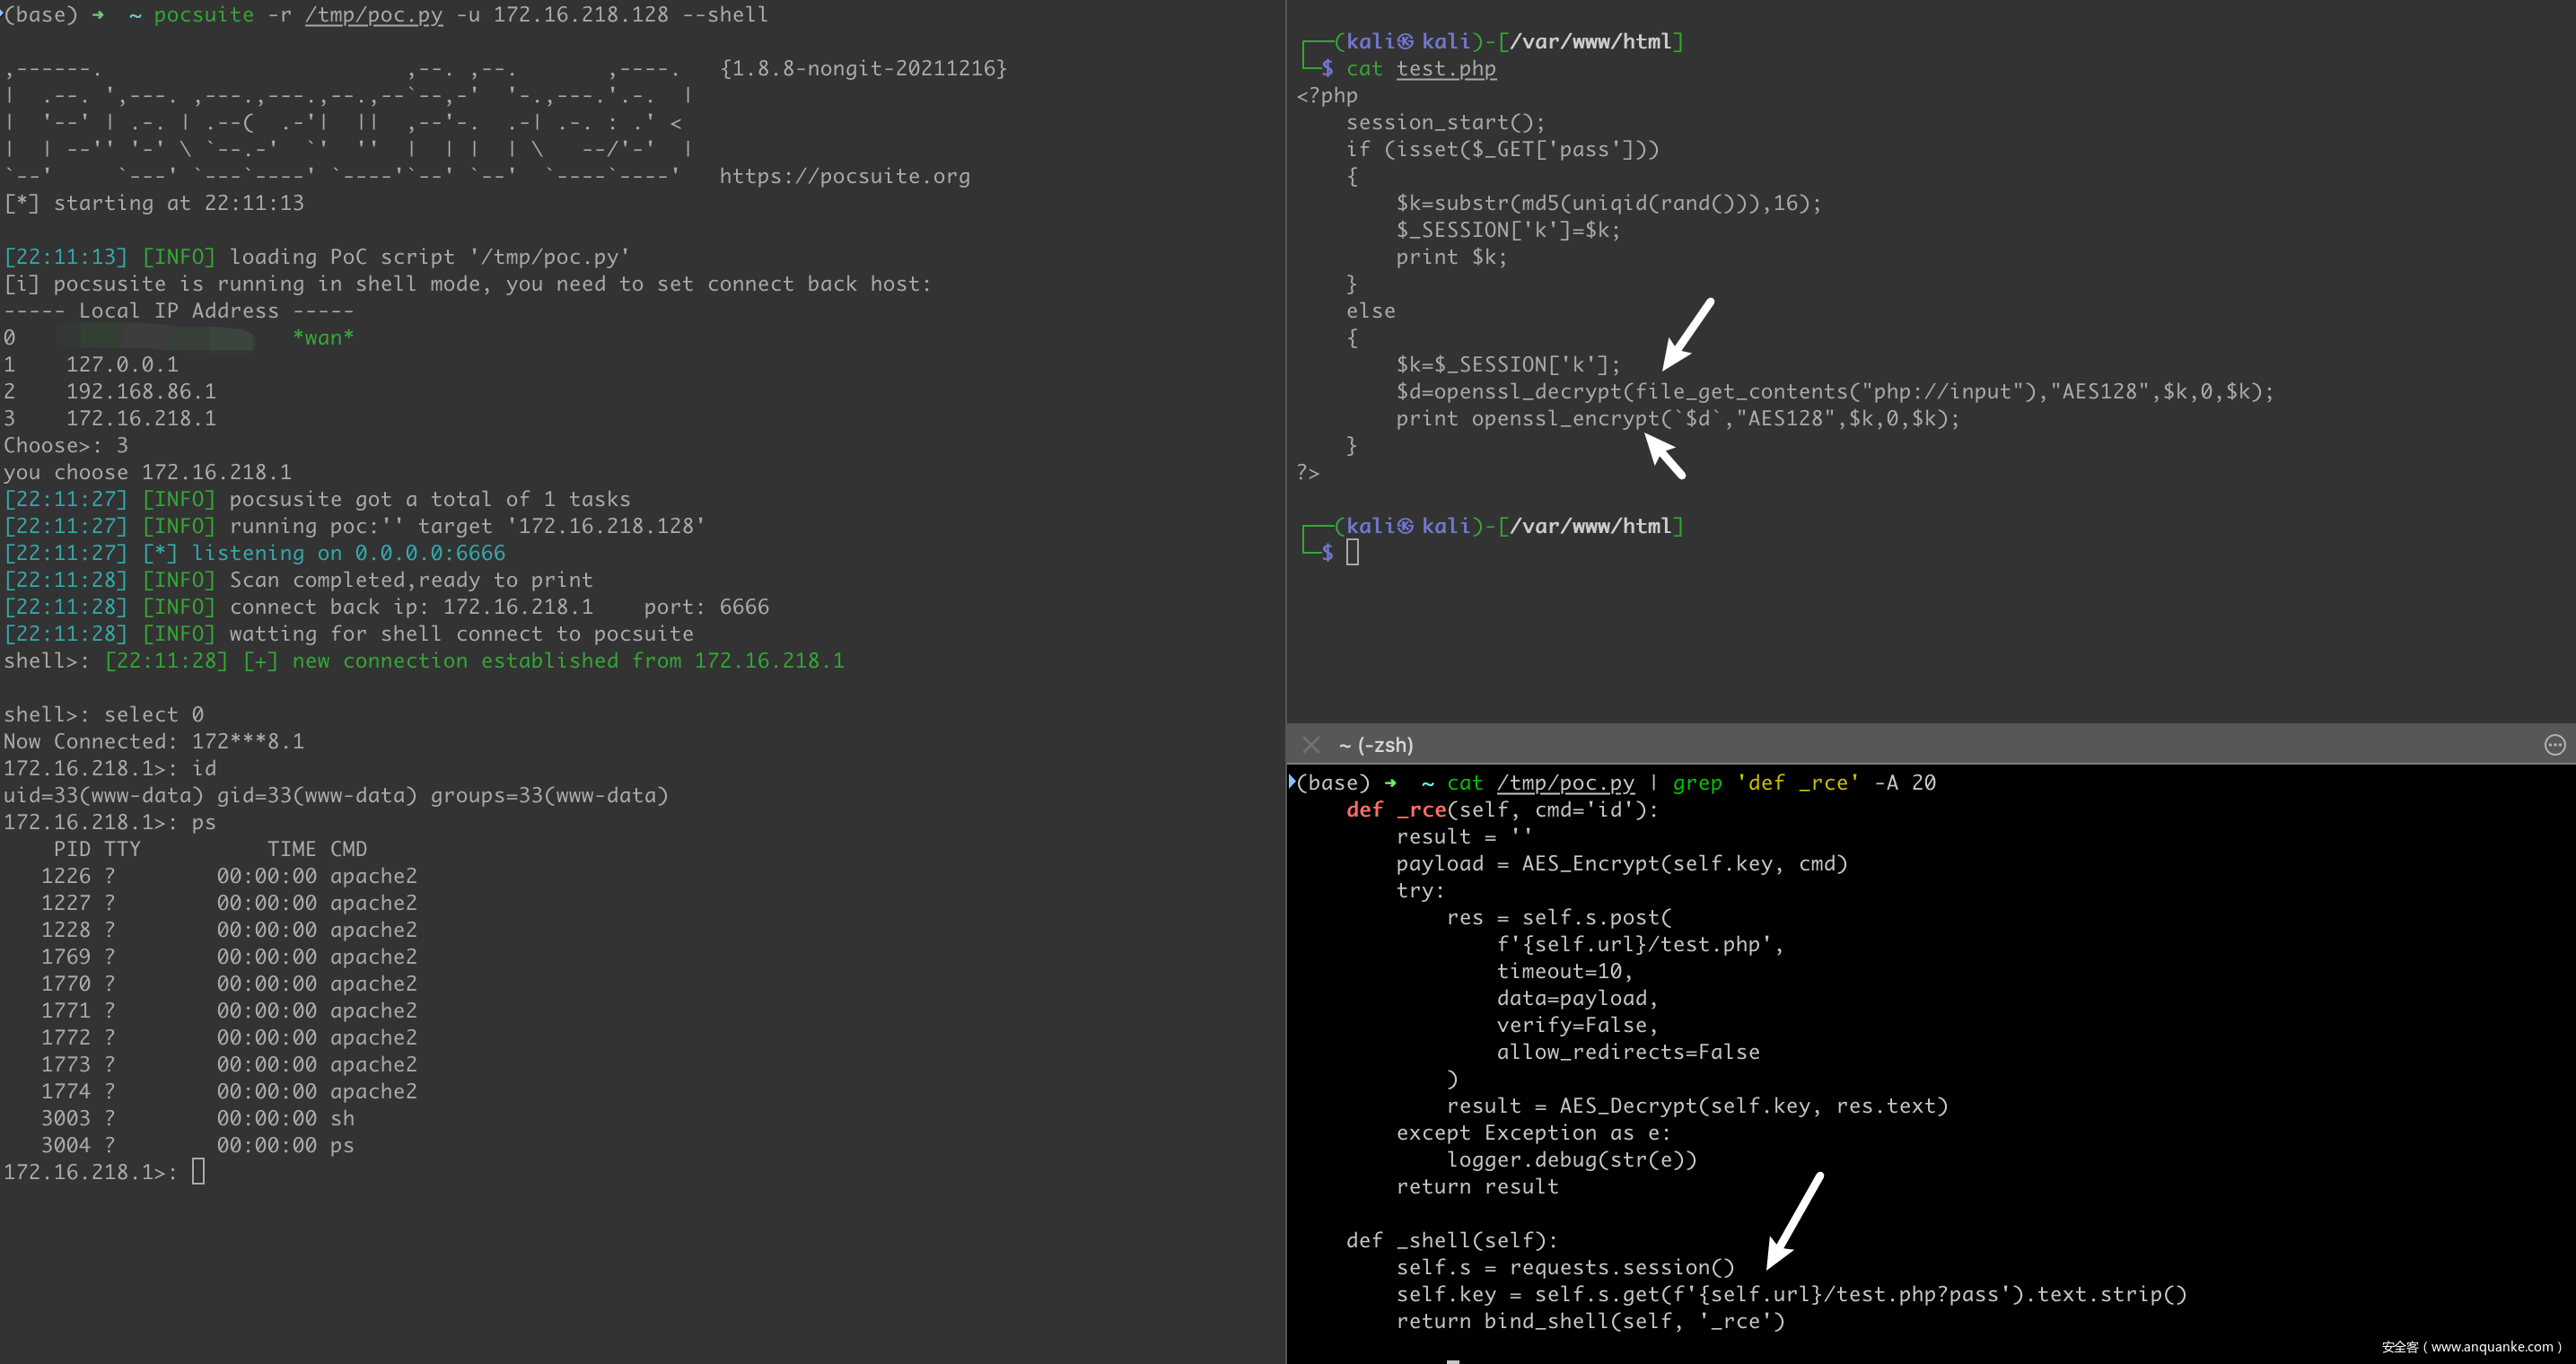Click white arrow below the openssl_encrypt line
The image size is (2576, 1364).
point(1666,456)
